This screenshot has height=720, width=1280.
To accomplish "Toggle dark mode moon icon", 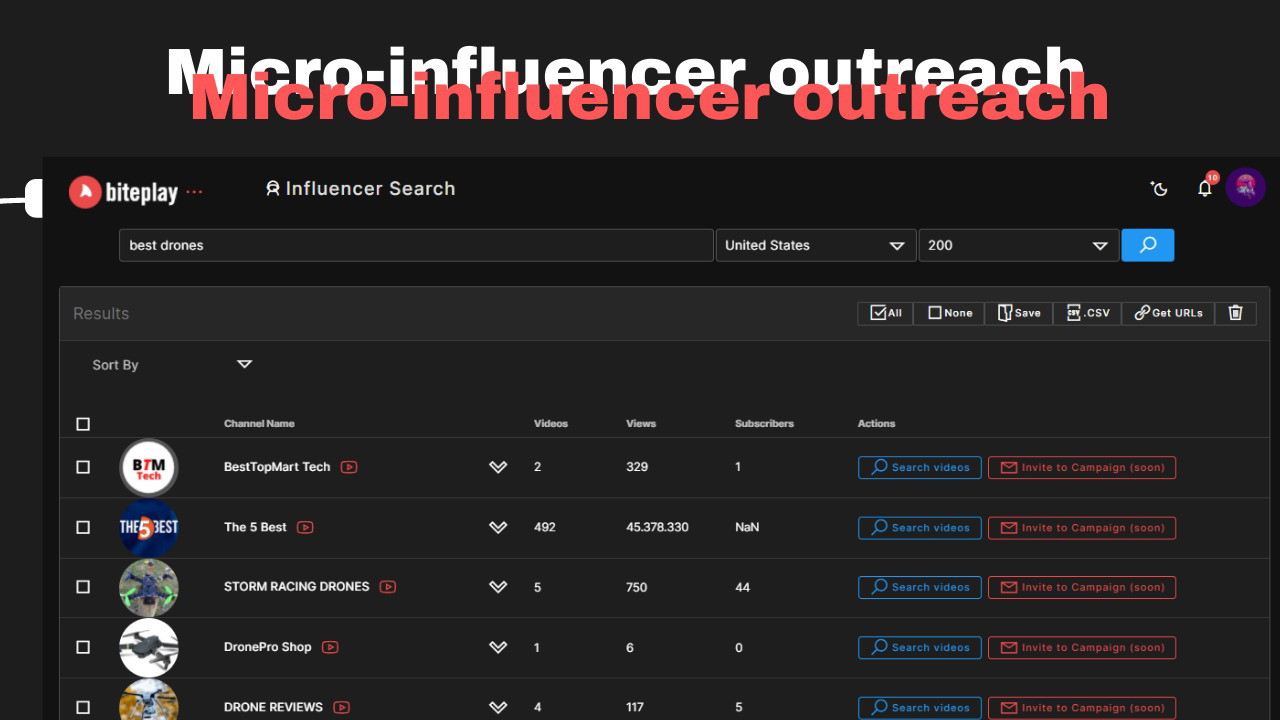I will point(1159,188).
